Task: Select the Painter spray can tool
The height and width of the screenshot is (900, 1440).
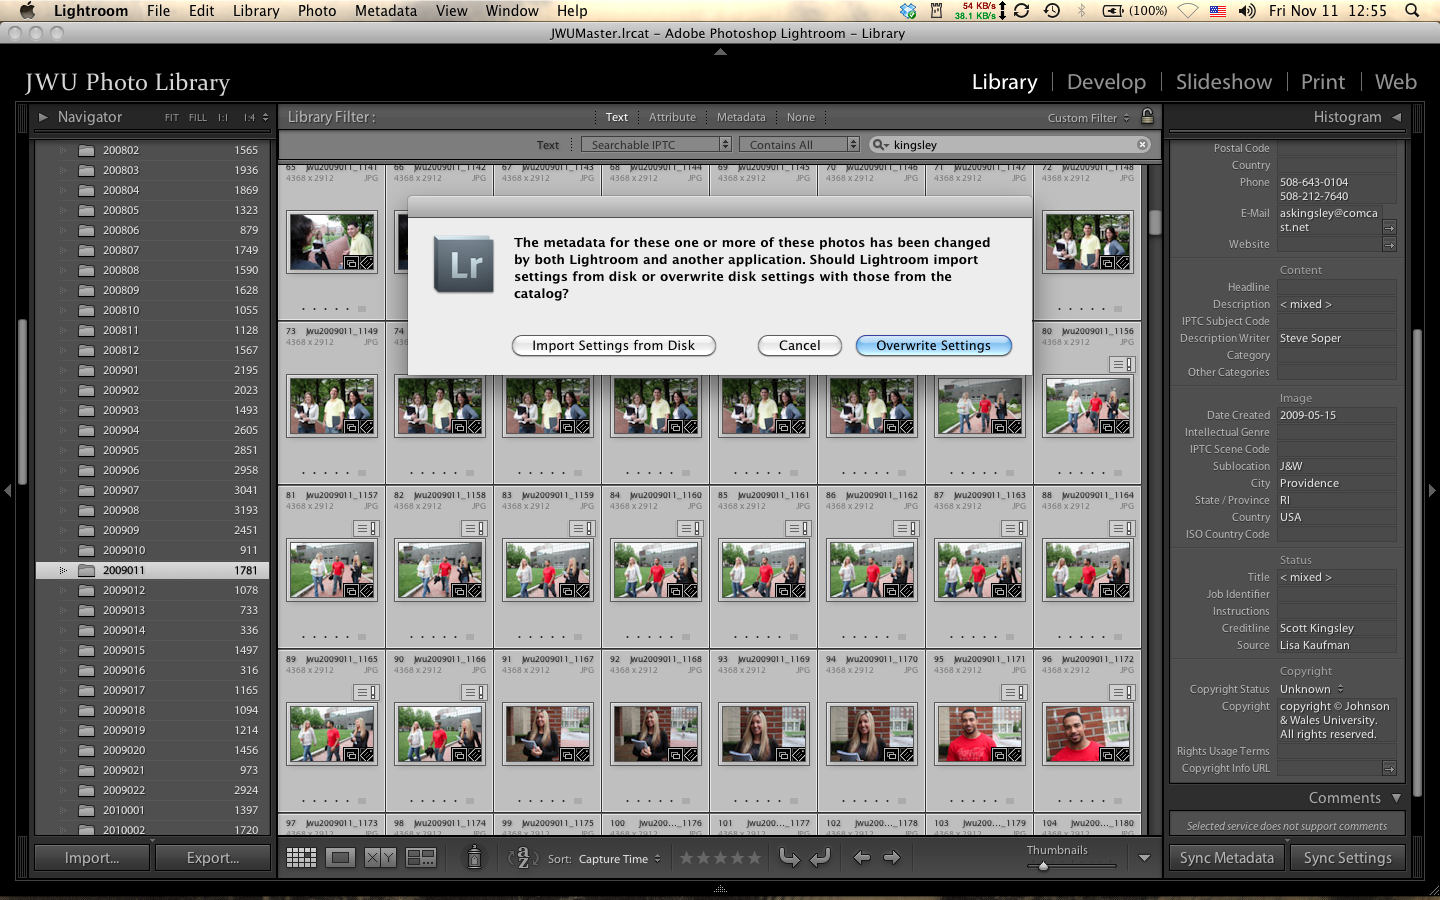Action: click(x=475, y=857)
